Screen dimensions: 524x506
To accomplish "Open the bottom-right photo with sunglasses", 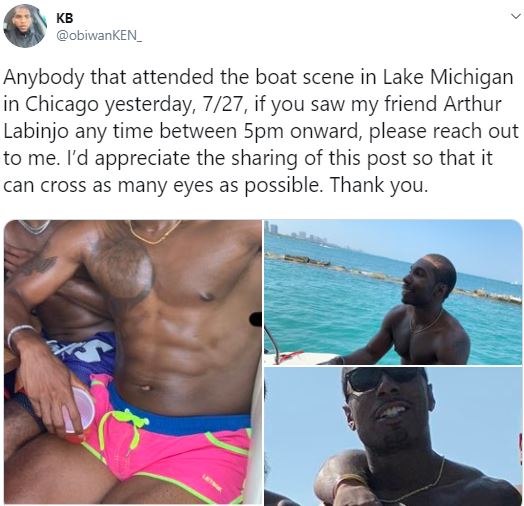I will (x=393, y=435).
